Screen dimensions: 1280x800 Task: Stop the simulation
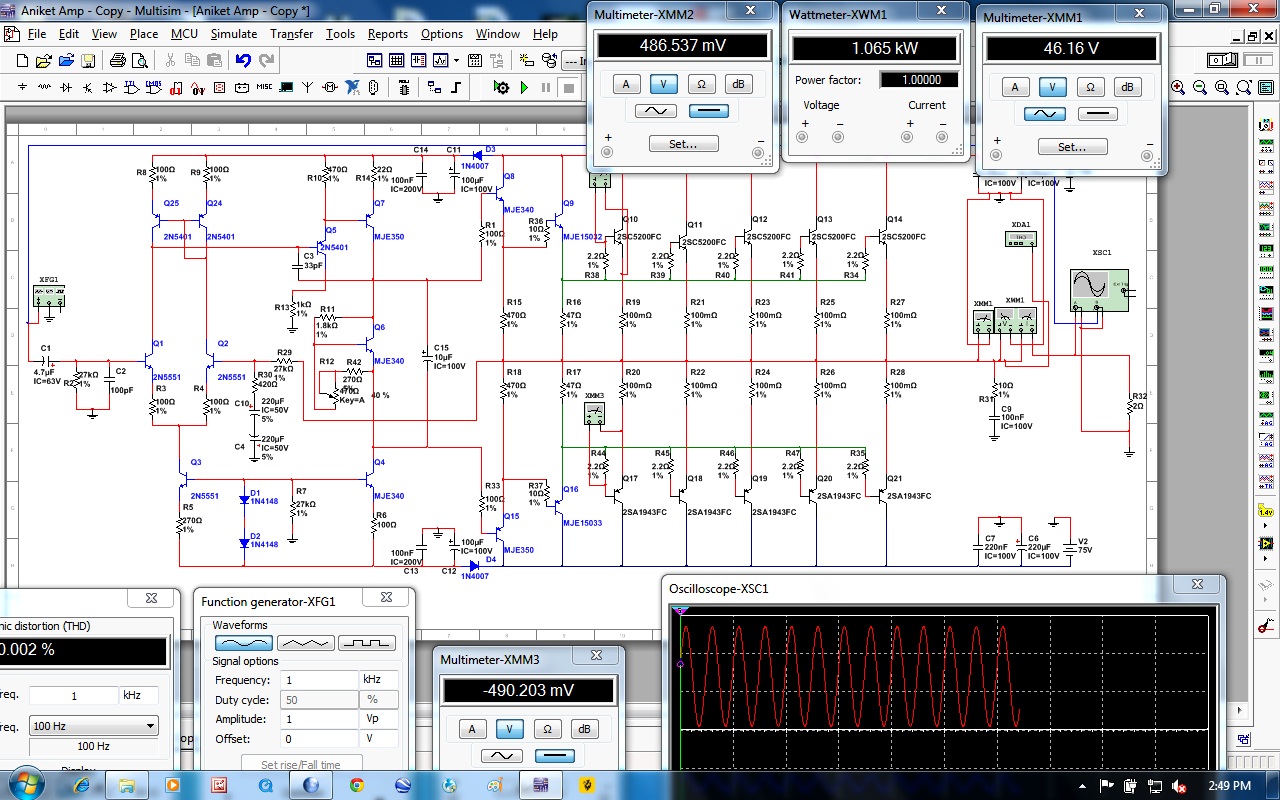point(568,87)
